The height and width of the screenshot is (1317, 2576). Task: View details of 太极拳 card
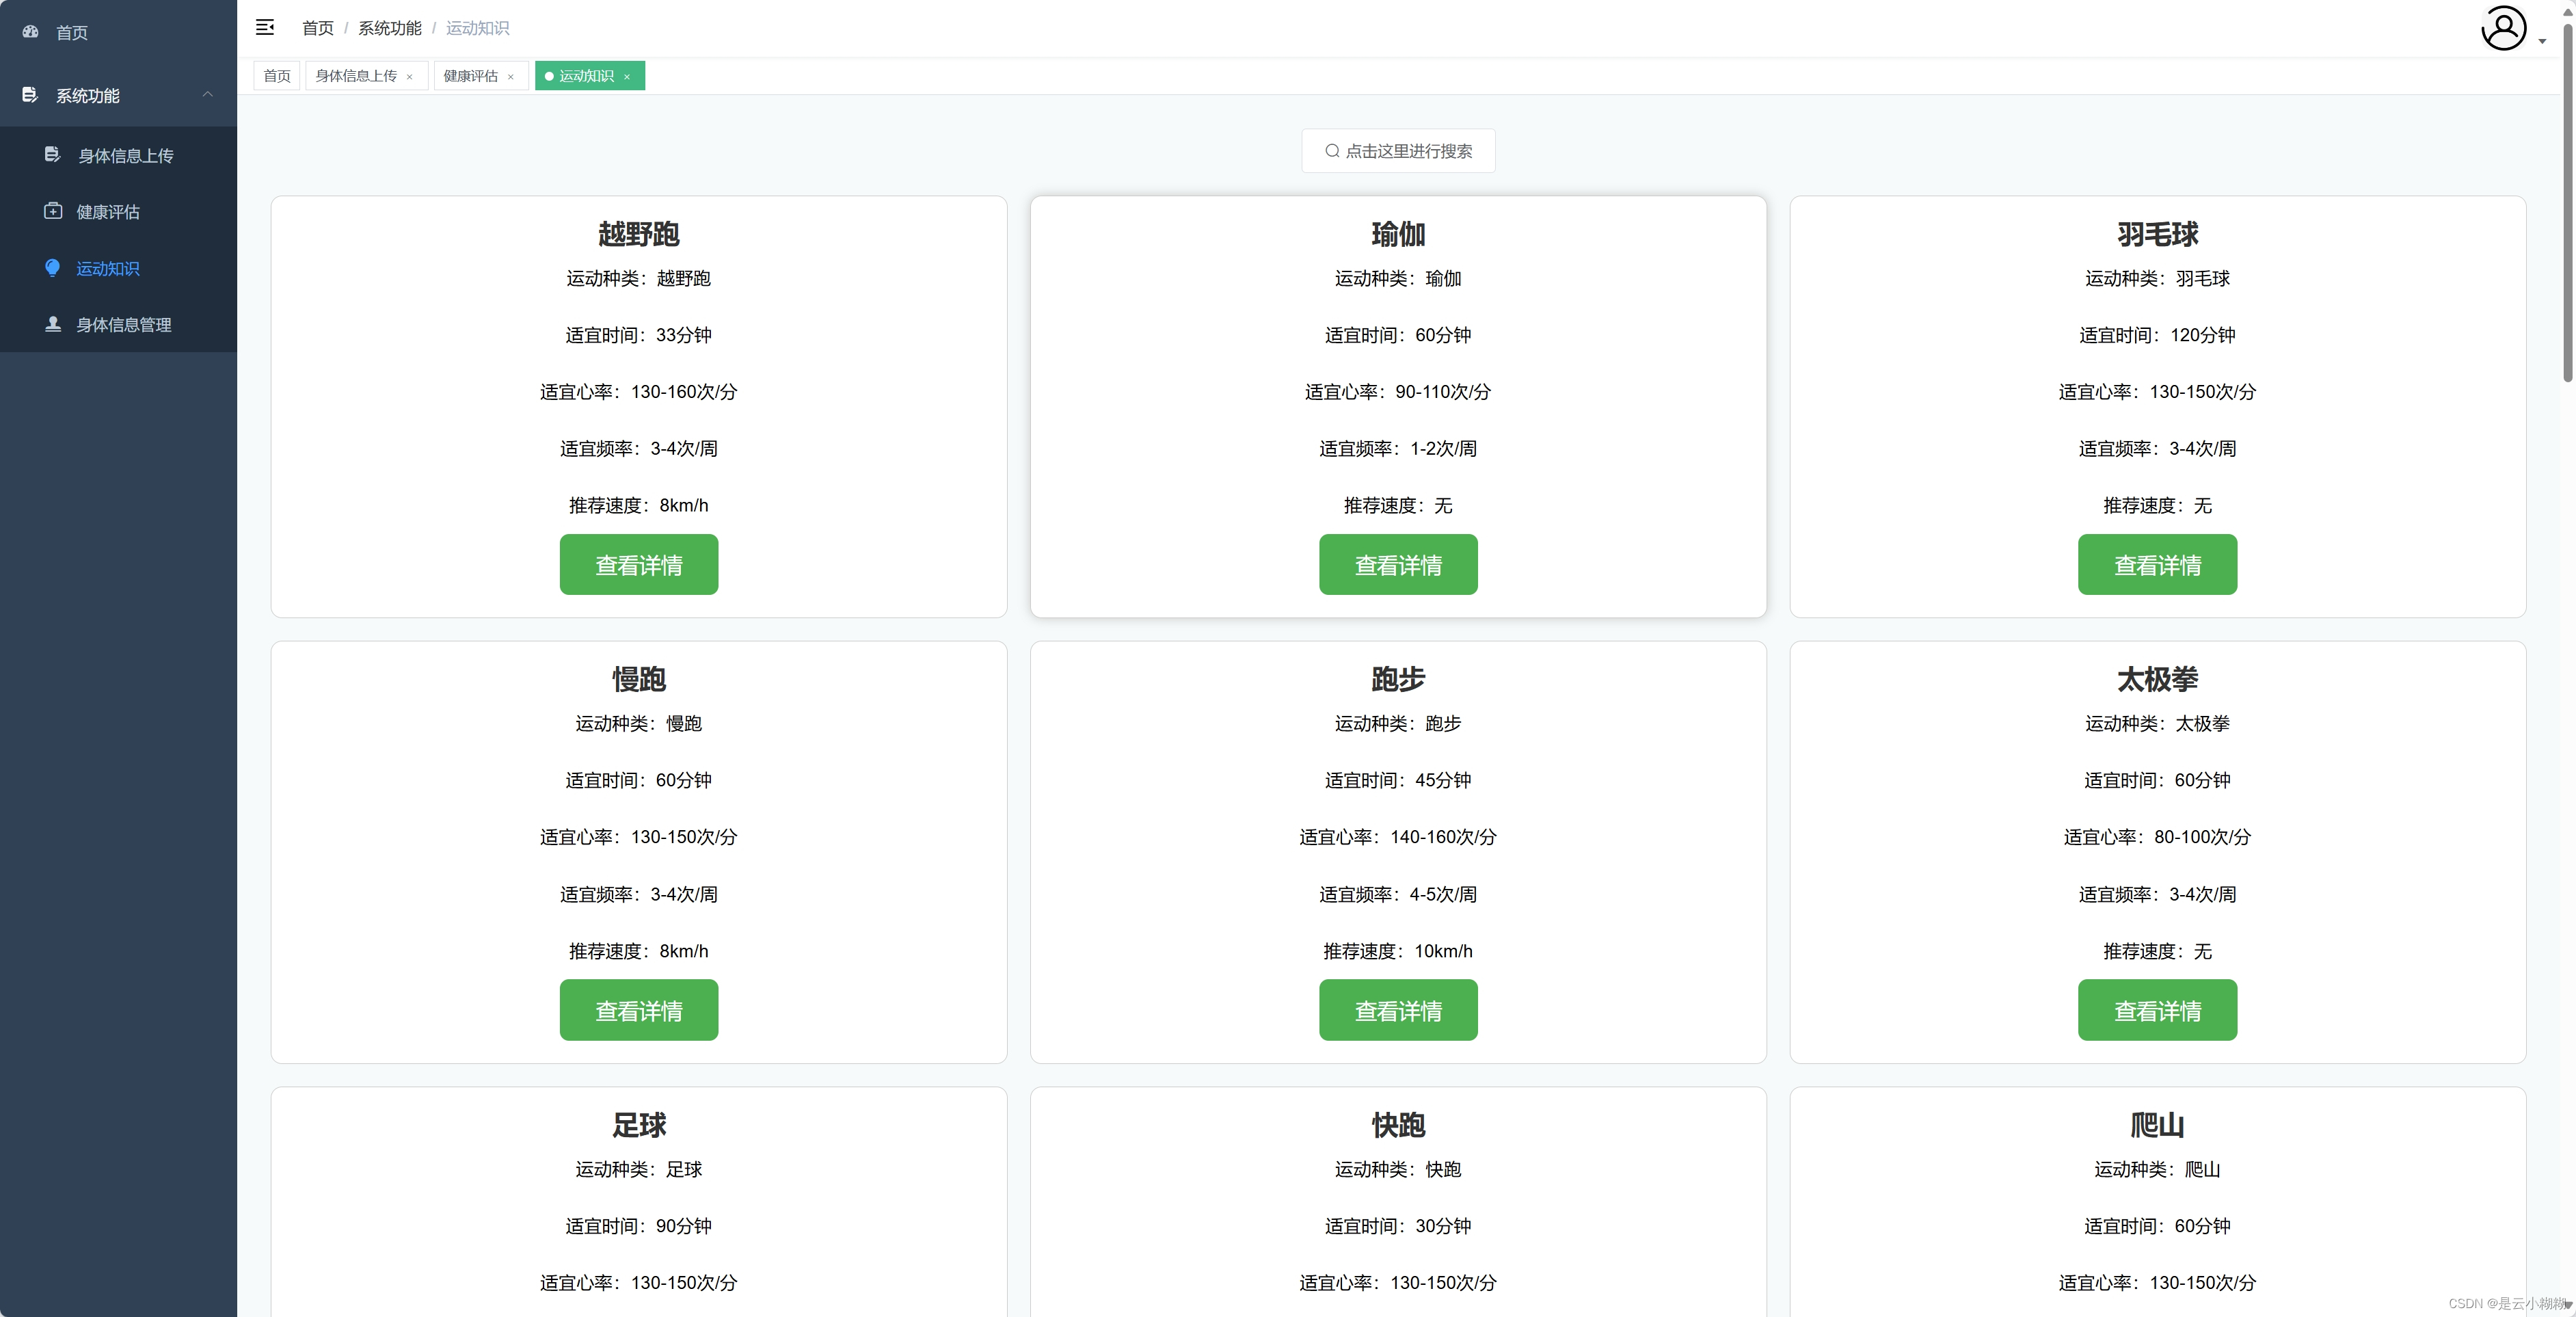coord(2157,1010)
